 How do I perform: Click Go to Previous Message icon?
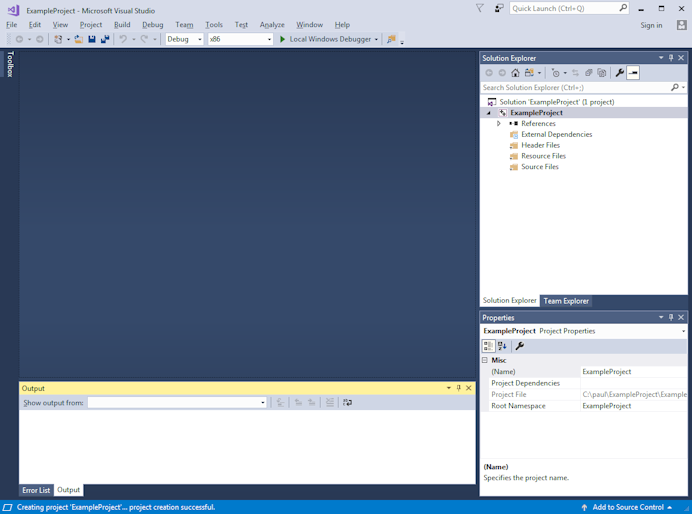coord(298,402)
